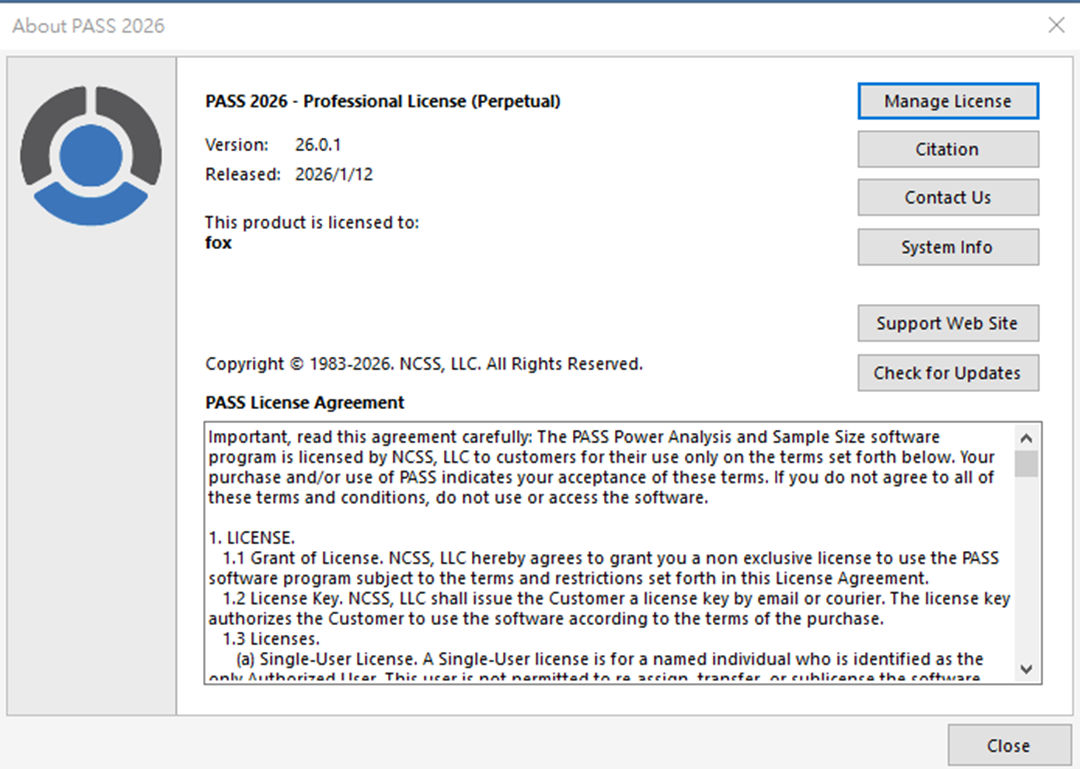1080x769 pixels.
Task: Click the About PASS 2026 window title
Action: tap(88, 25)
